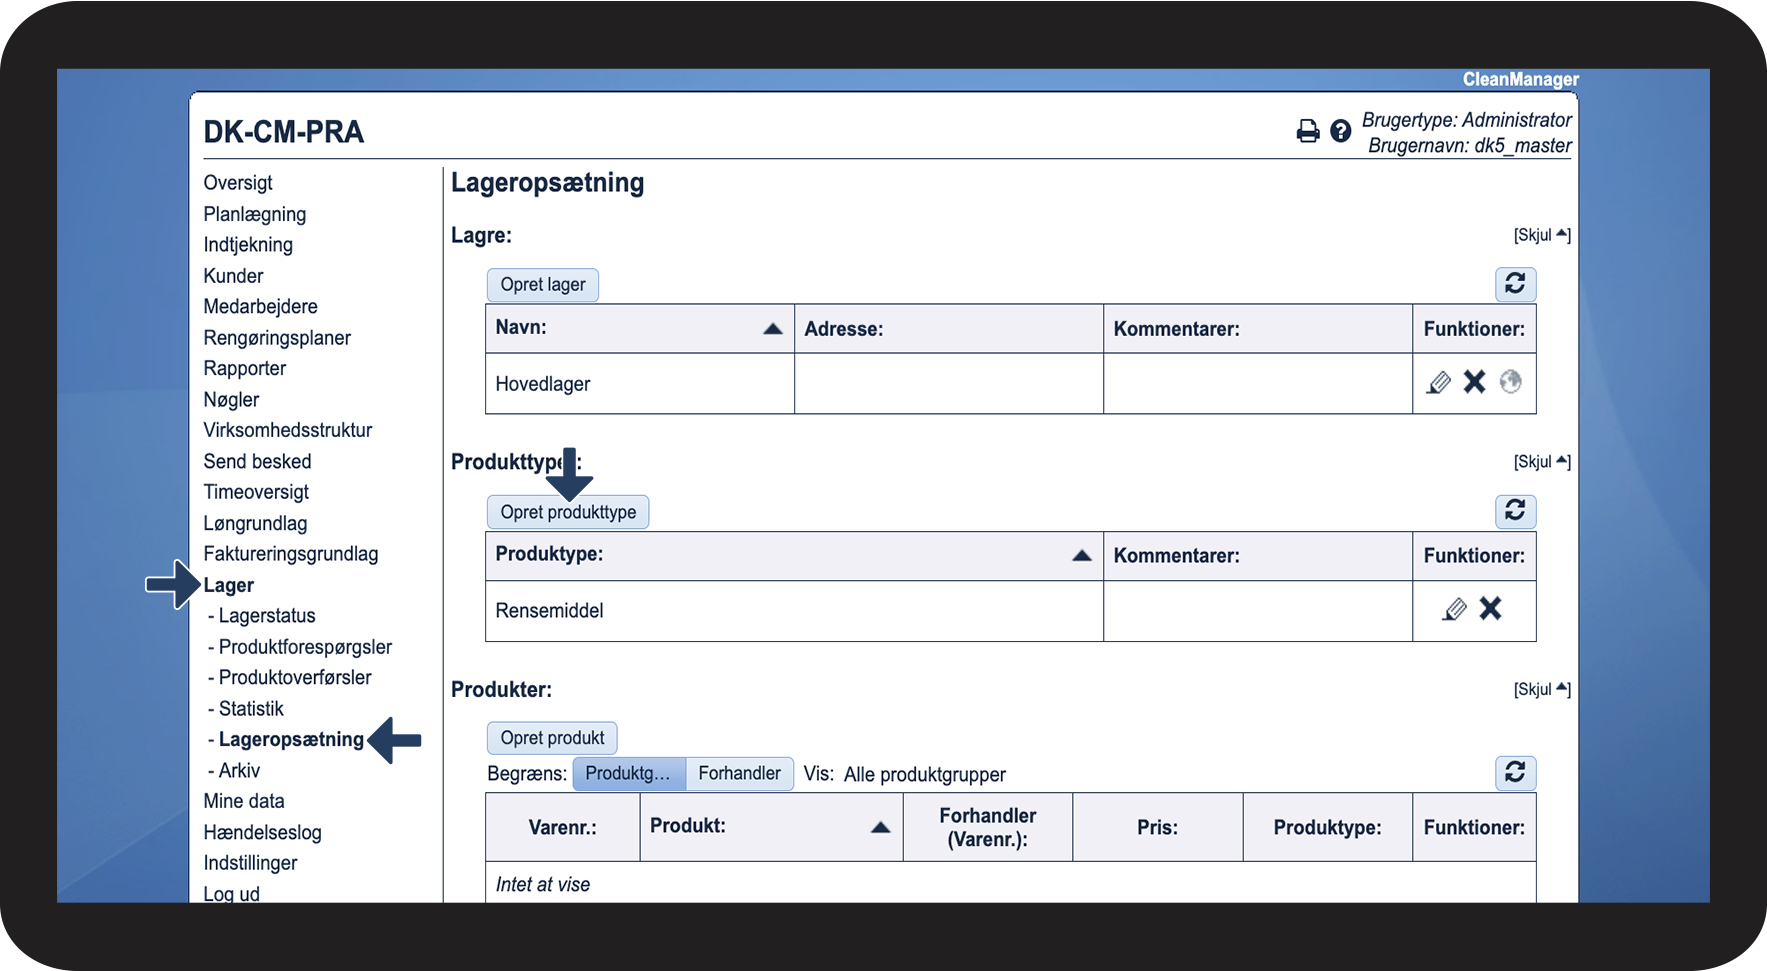Screen dimensions: 1767x971
Task: Delete the Rensemiddel product type
Action: tap(1490, 609)
